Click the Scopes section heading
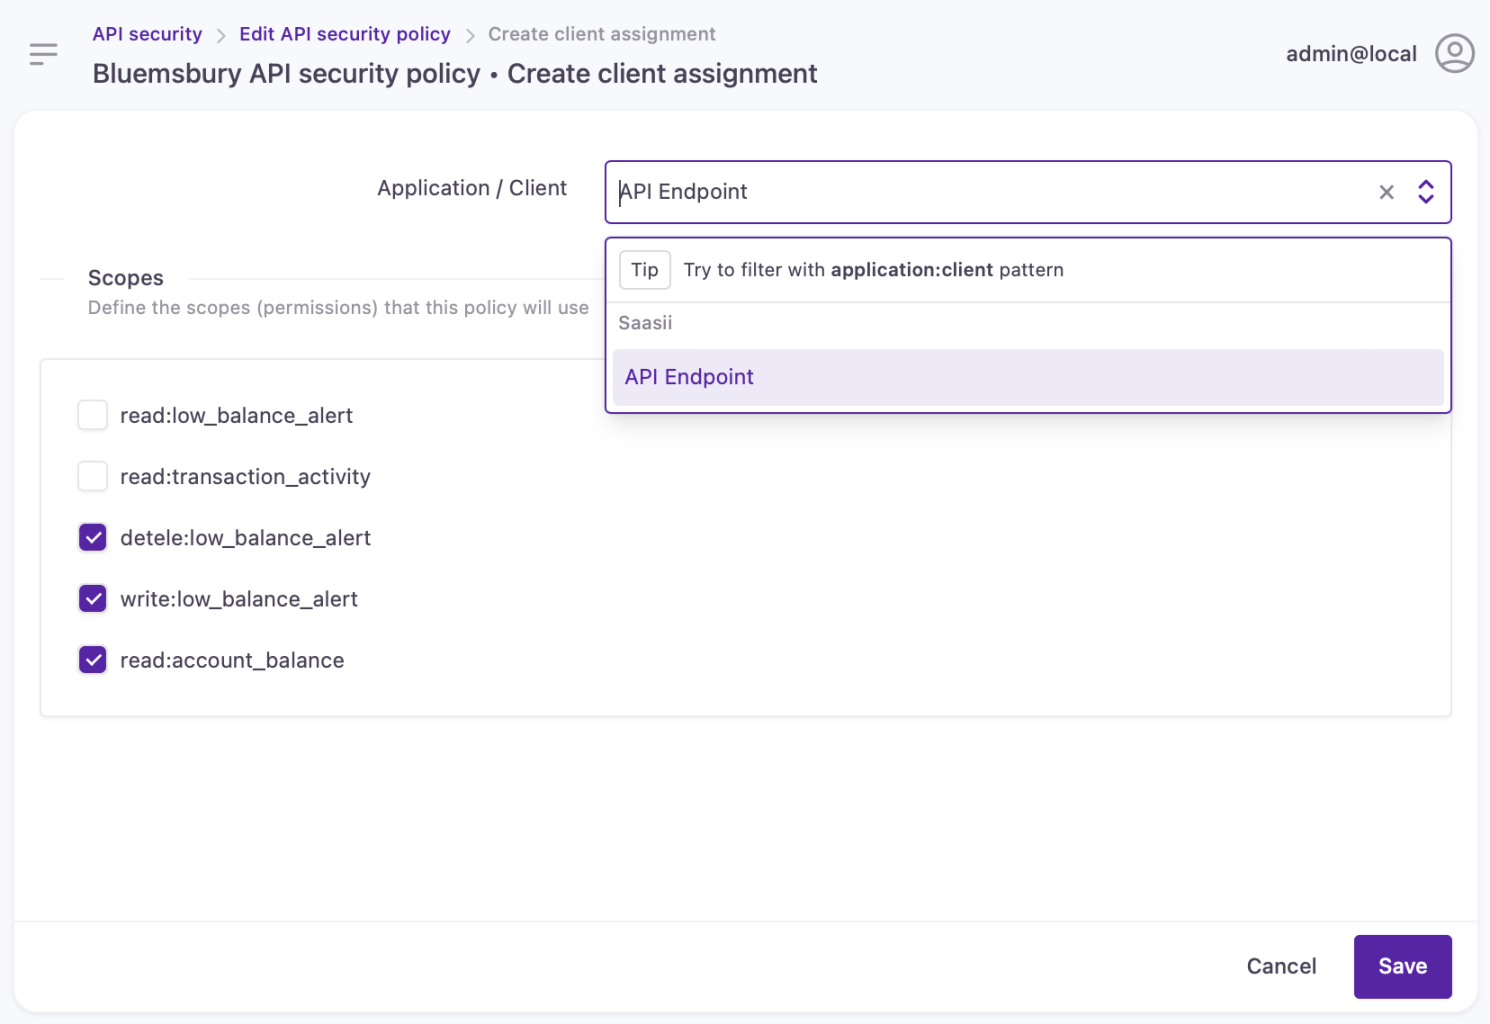 (x=126, y=278)
